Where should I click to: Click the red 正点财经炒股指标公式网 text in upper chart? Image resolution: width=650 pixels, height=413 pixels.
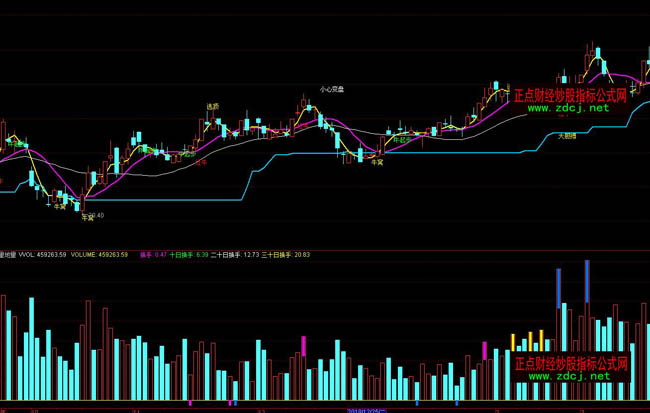(x=569, y=96)
